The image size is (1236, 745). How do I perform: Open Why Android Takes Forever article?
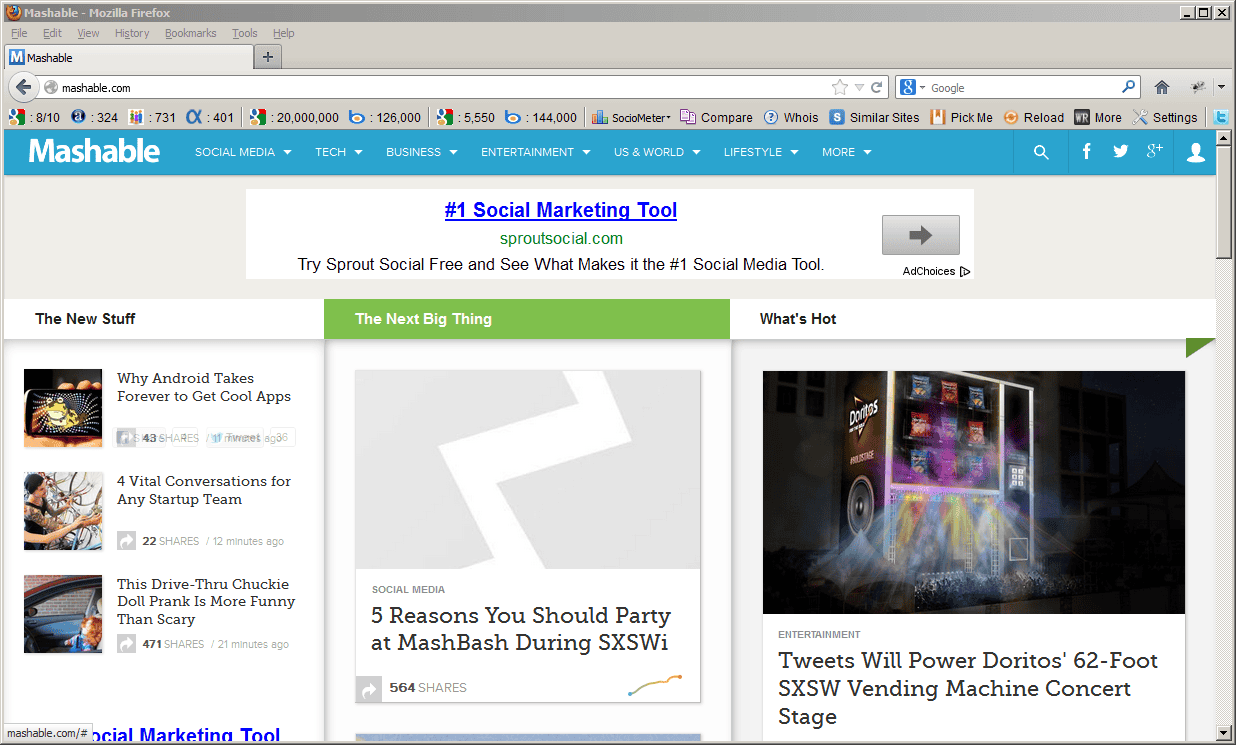[204, 387]
